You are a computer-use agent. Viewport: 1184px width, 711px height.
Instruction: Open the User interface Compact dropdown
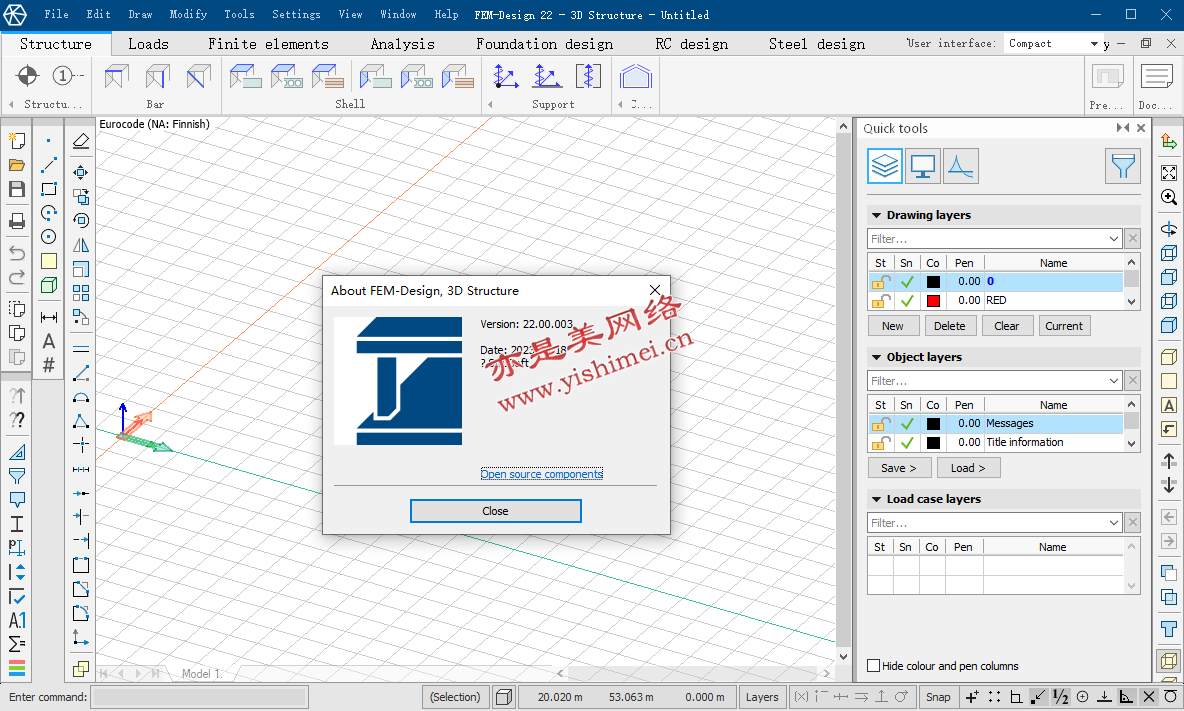tap(1053, 44)
